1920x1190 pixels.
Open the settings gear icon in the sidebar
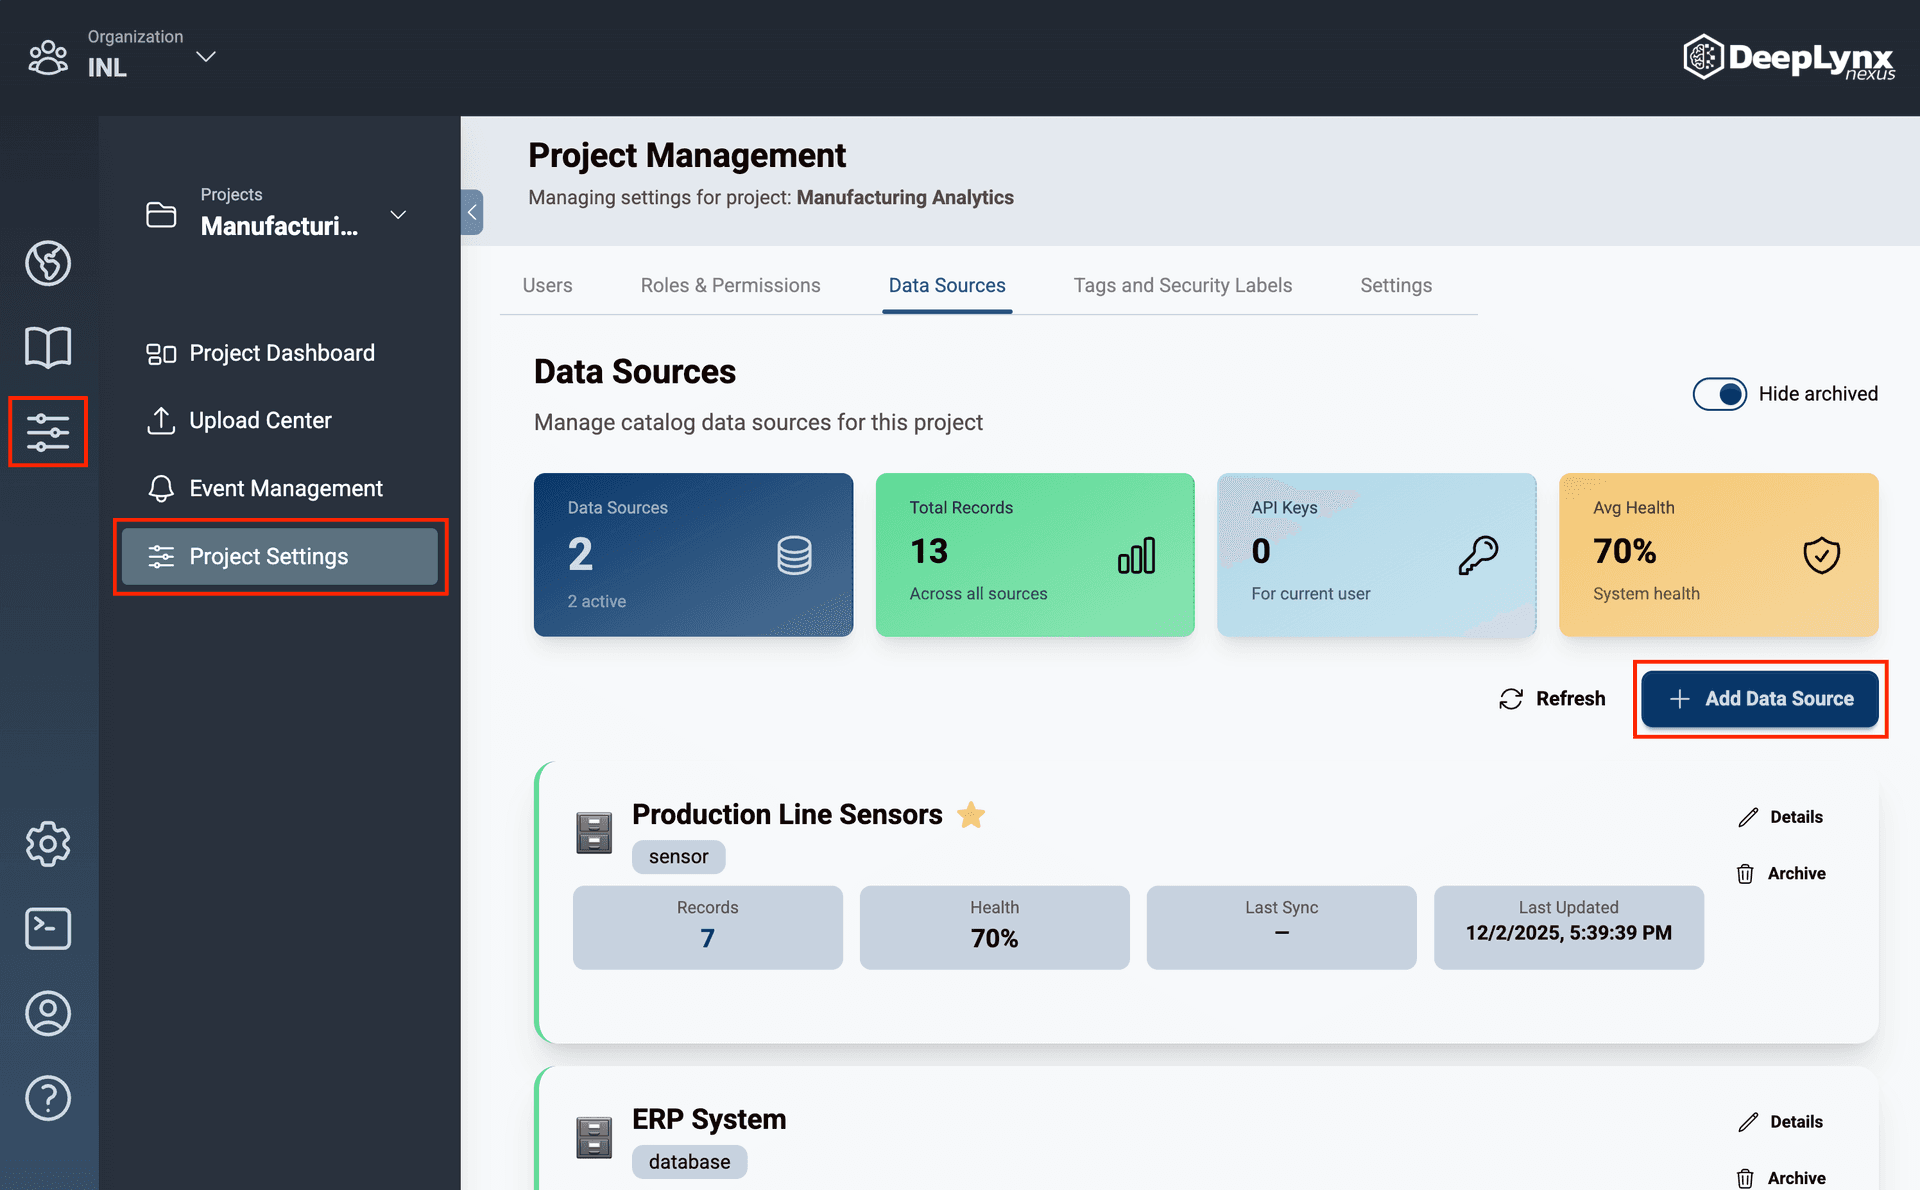[x=47, y=844]
